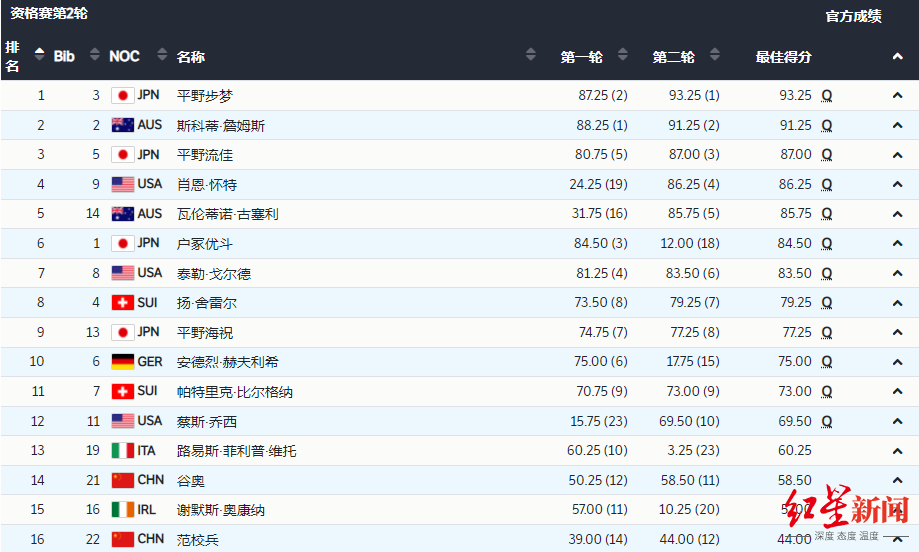Screen dimensions: 919x552
Task: Click the Bib column sort arrows
Action: (x=94, y=56)
